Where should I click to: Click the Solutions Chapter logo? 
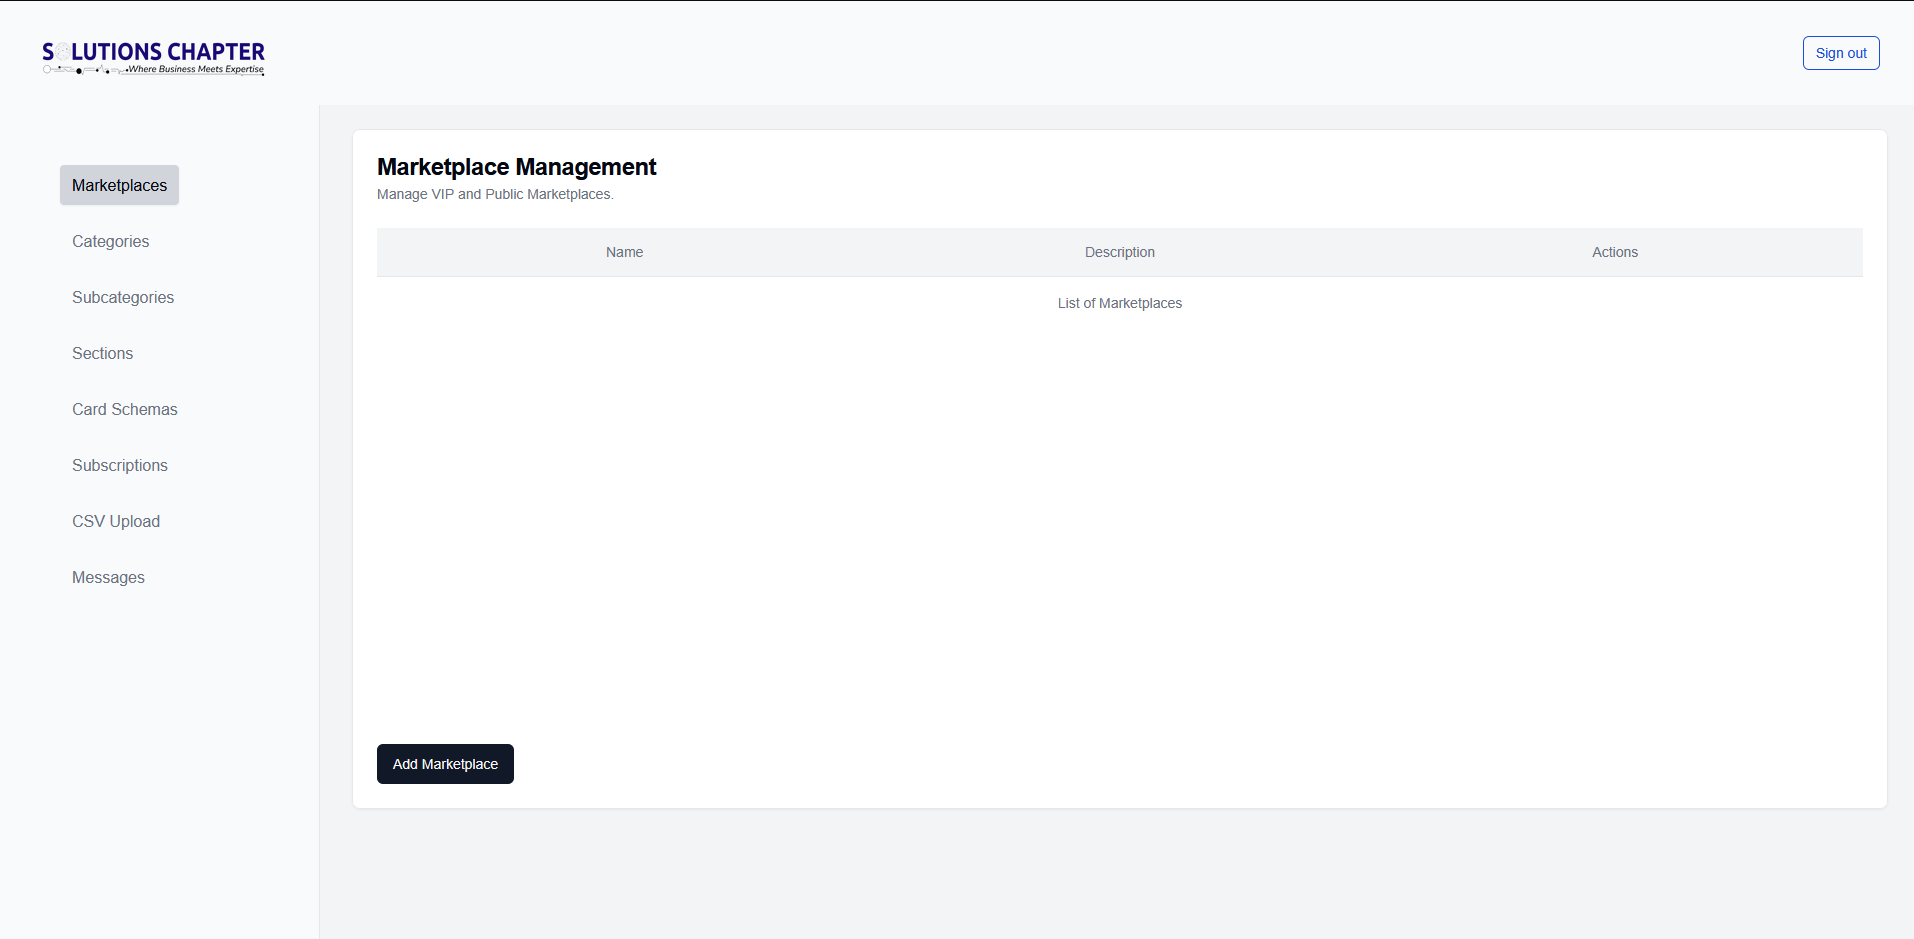153,57
